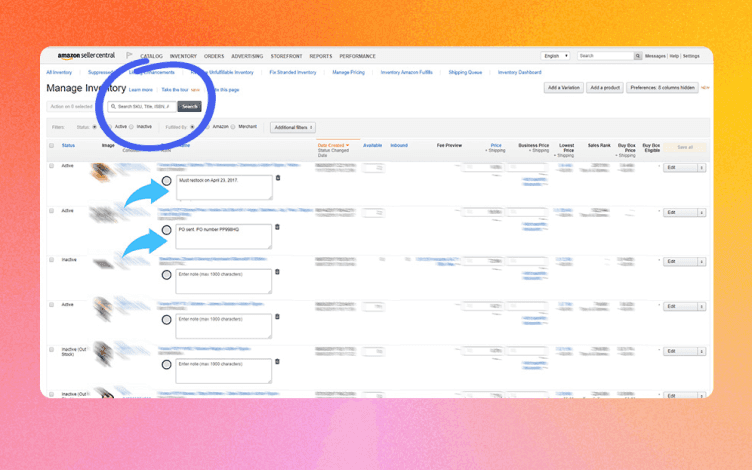This screenshot has width=752, height=470.
Task: Focus the top-right Search input box
Action: [606, 56]
